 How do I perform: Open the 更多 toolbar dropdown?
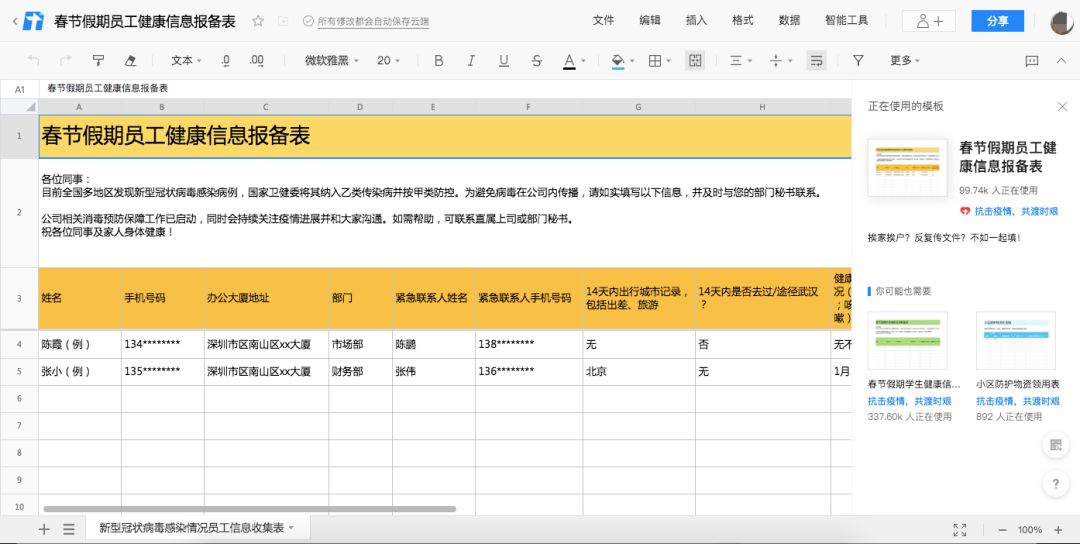tap(904, 61)
